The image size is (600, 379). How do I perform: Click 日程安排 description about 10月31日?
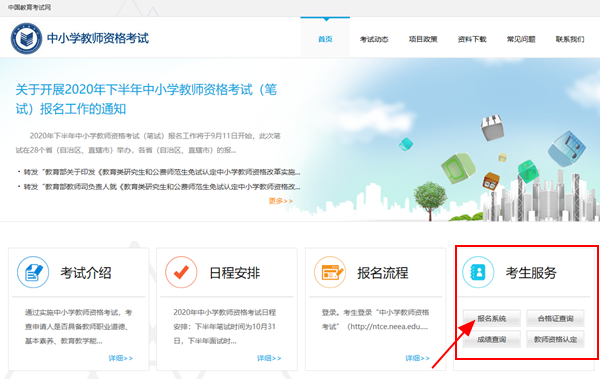pos(225,327)
